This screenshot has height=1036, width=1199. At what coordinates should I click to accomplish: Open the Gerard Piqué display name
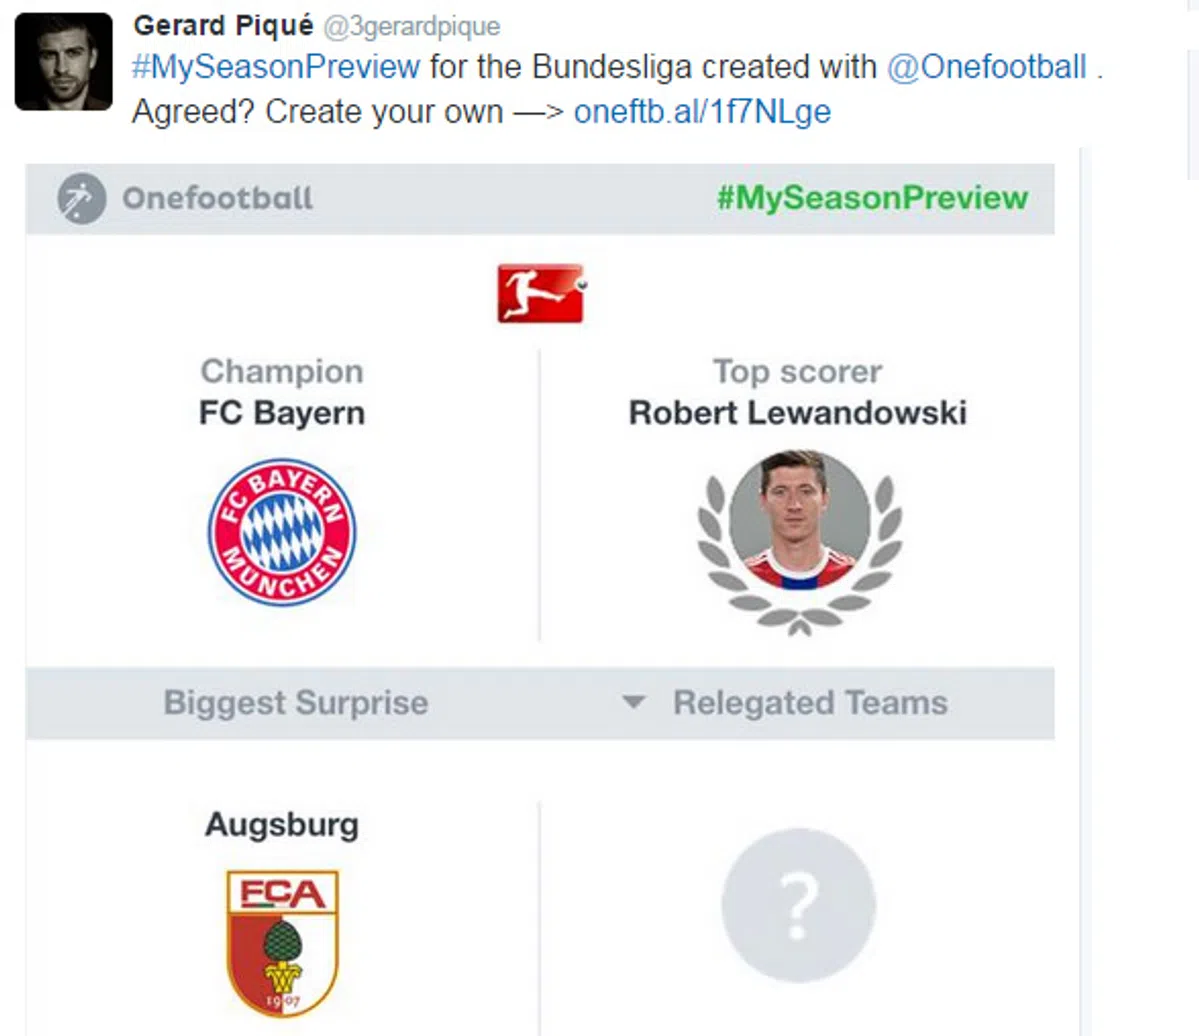pyautogui.click(x=223, y=25)
